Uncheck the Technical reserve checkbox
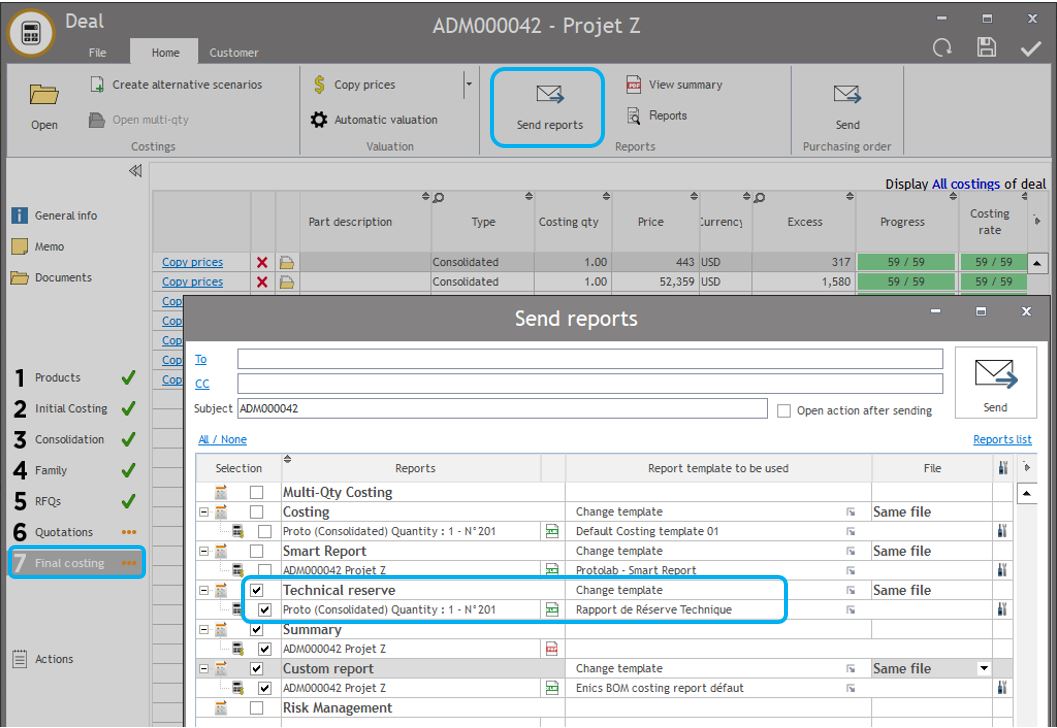This screenshot has width=1057, height=728. click(x=257, y=590)
